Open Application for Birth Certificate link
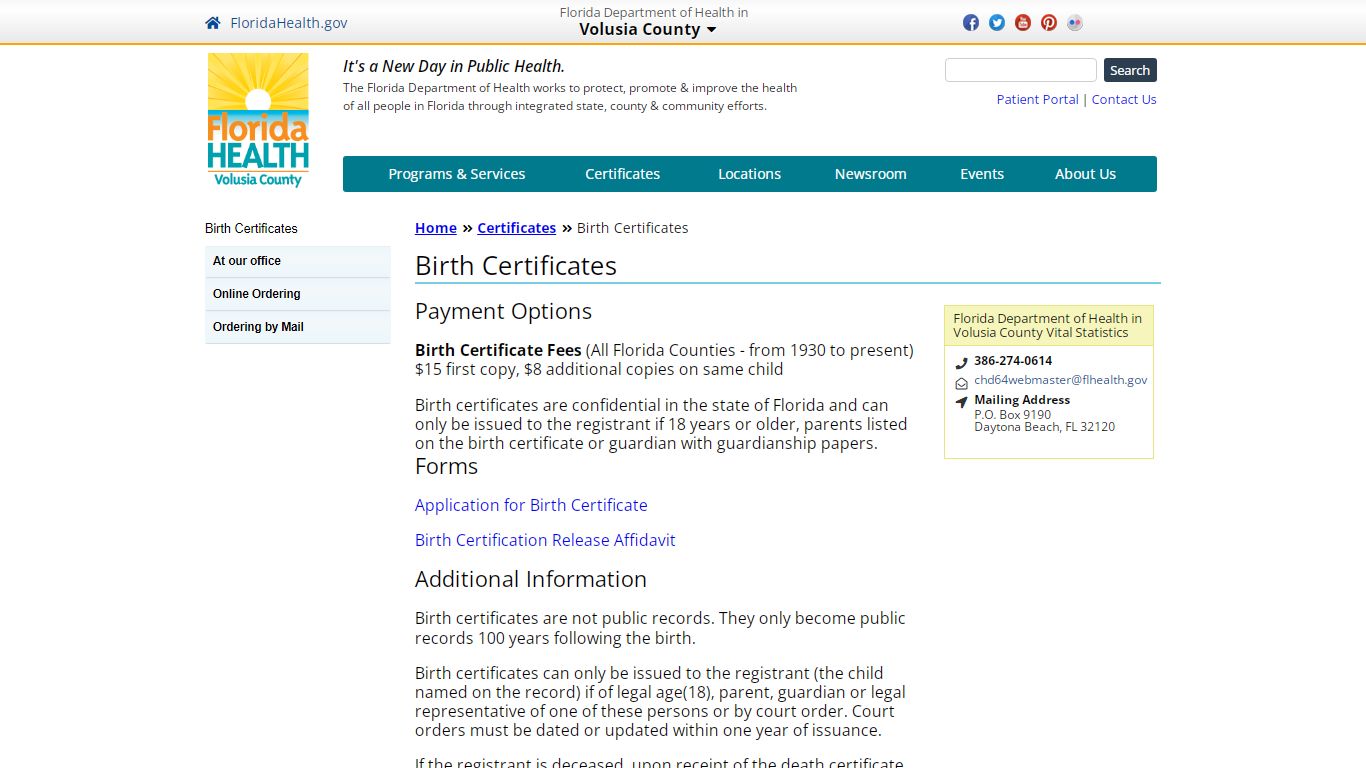 531,505
